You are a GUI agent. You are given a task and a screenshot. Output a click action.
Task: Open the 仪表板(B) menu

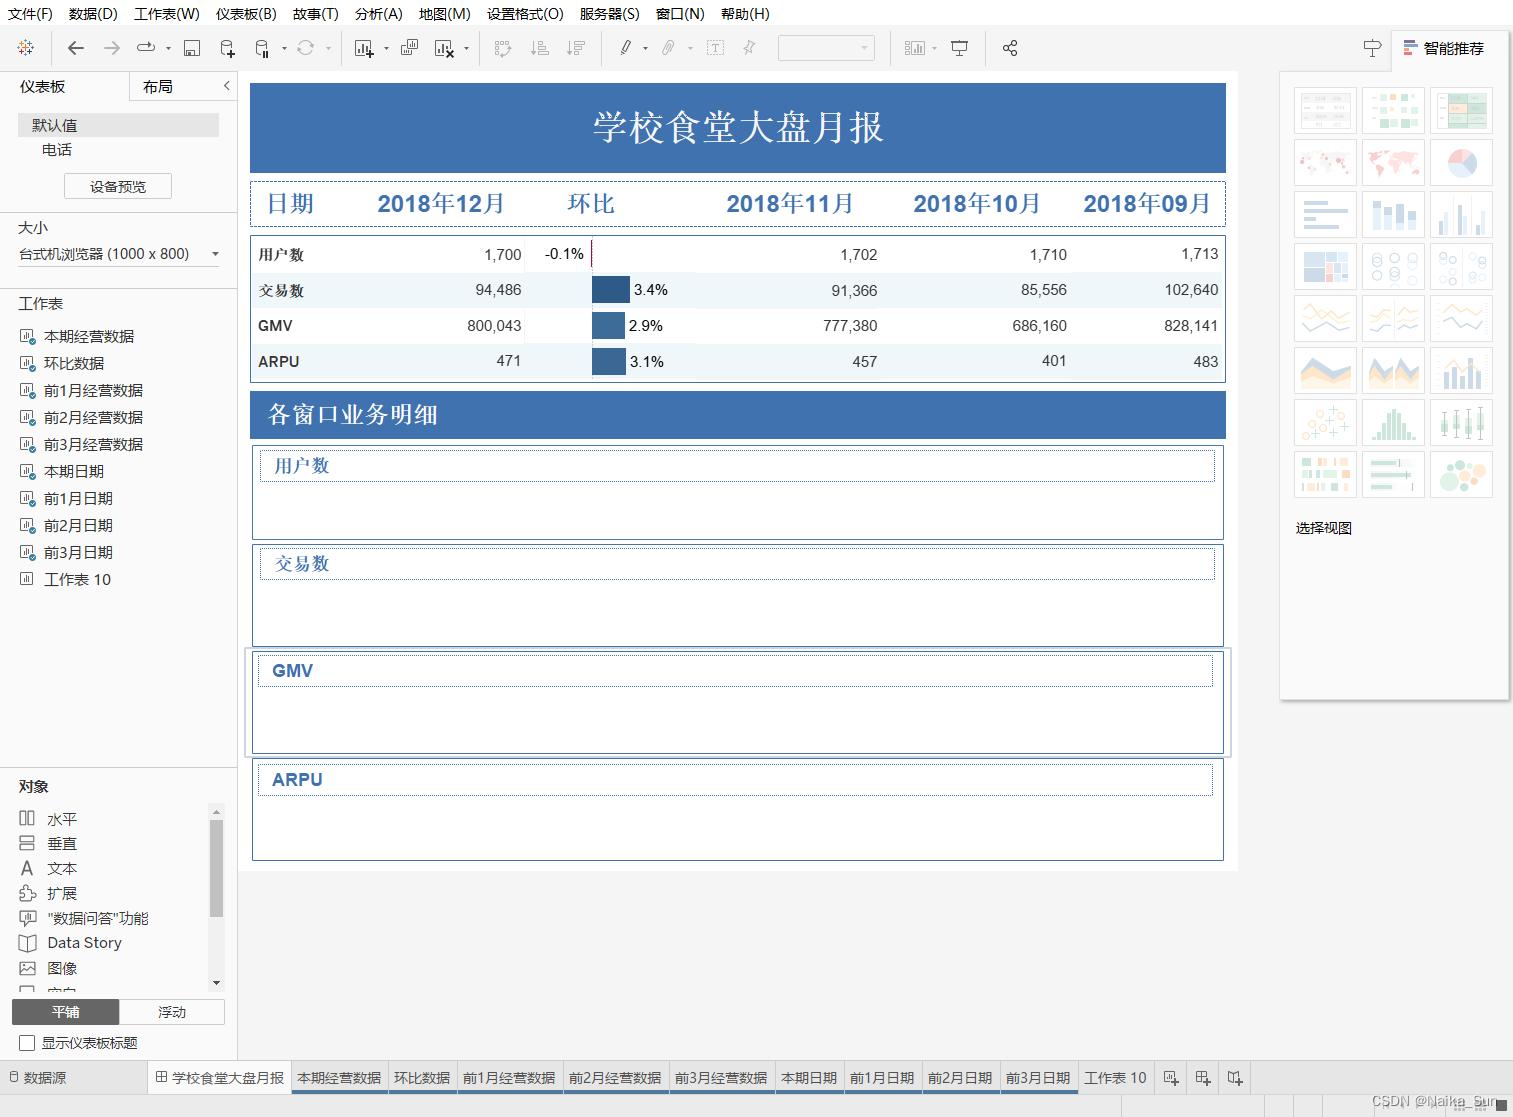point(245,14)
